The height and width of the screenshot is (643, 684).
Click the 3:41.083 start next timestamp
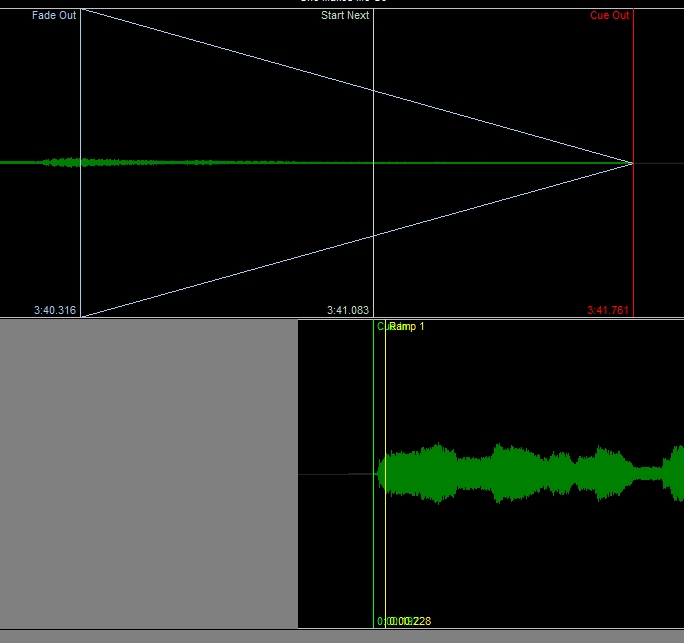coord(348,310)
